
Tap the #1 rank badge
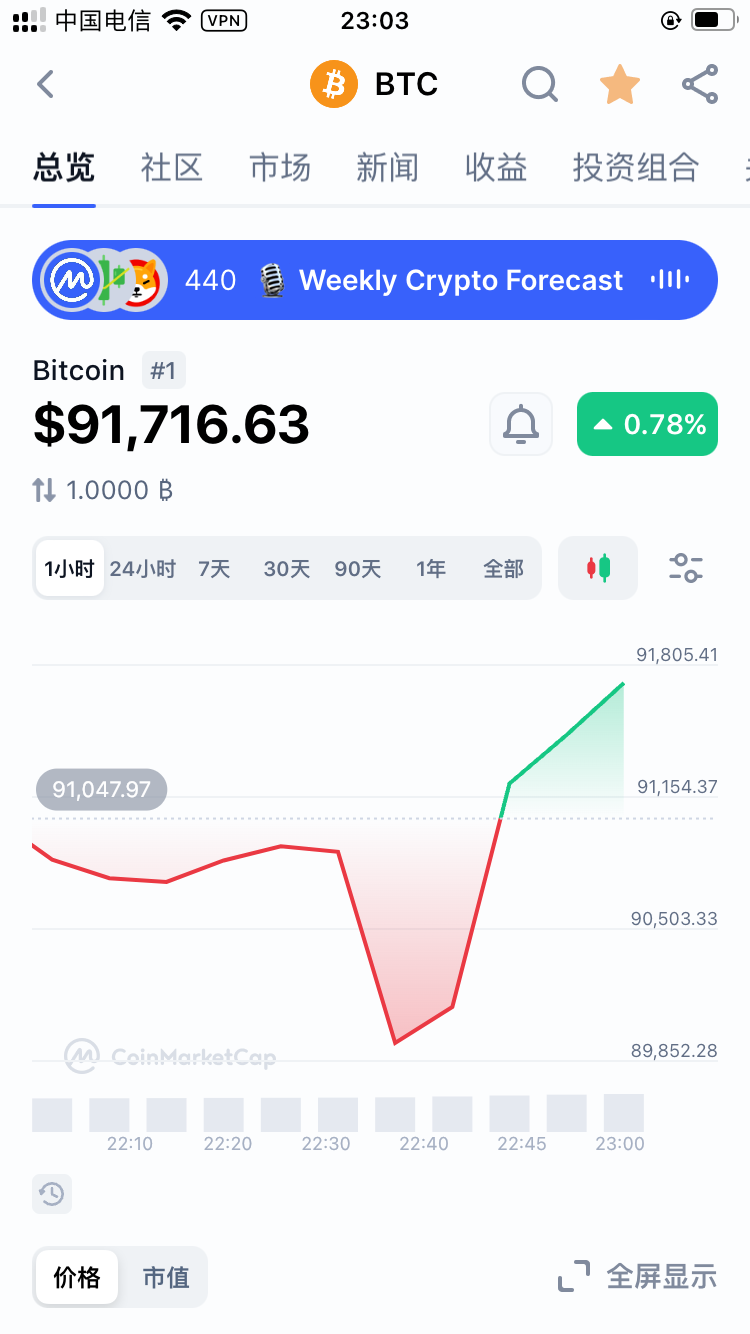[x=163, y=371]
